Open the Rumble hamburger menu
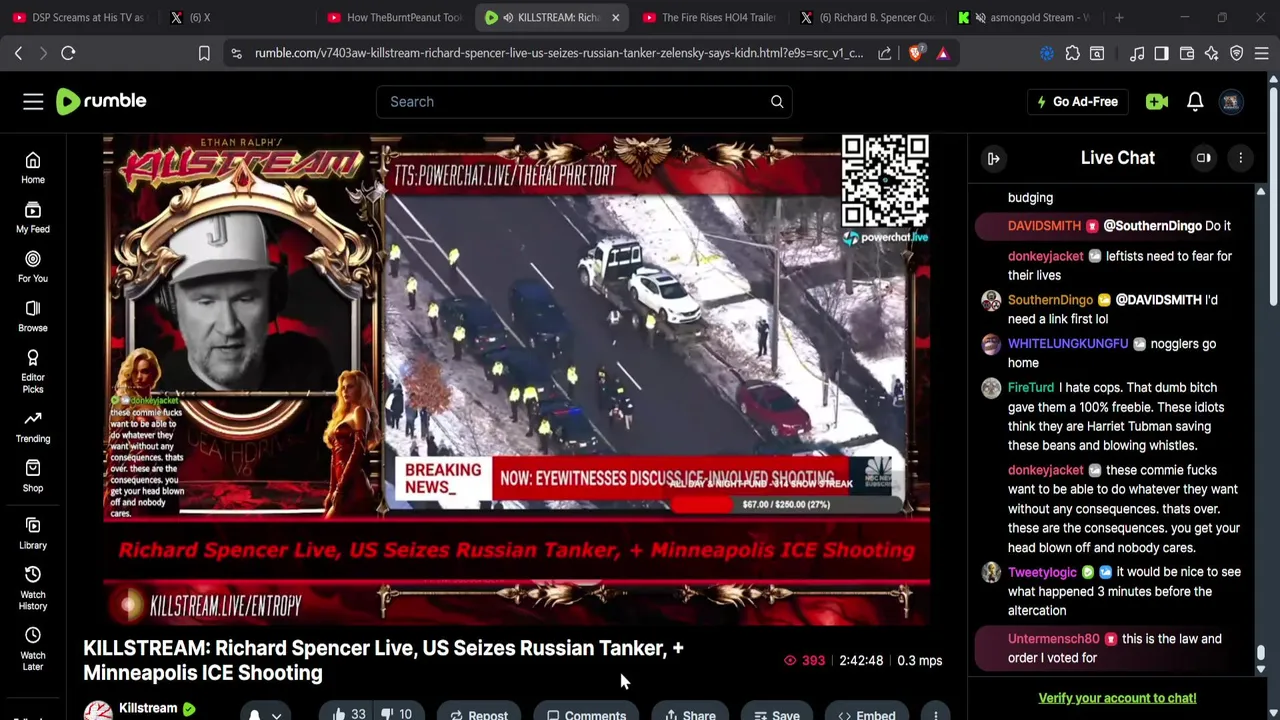The height and width of the screenshot is (720, 1280). point(33,101)
